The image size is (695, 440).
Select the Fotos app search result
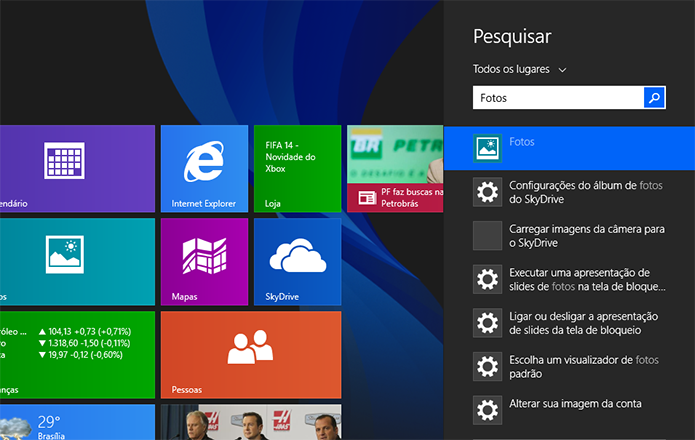coord(569,148)
